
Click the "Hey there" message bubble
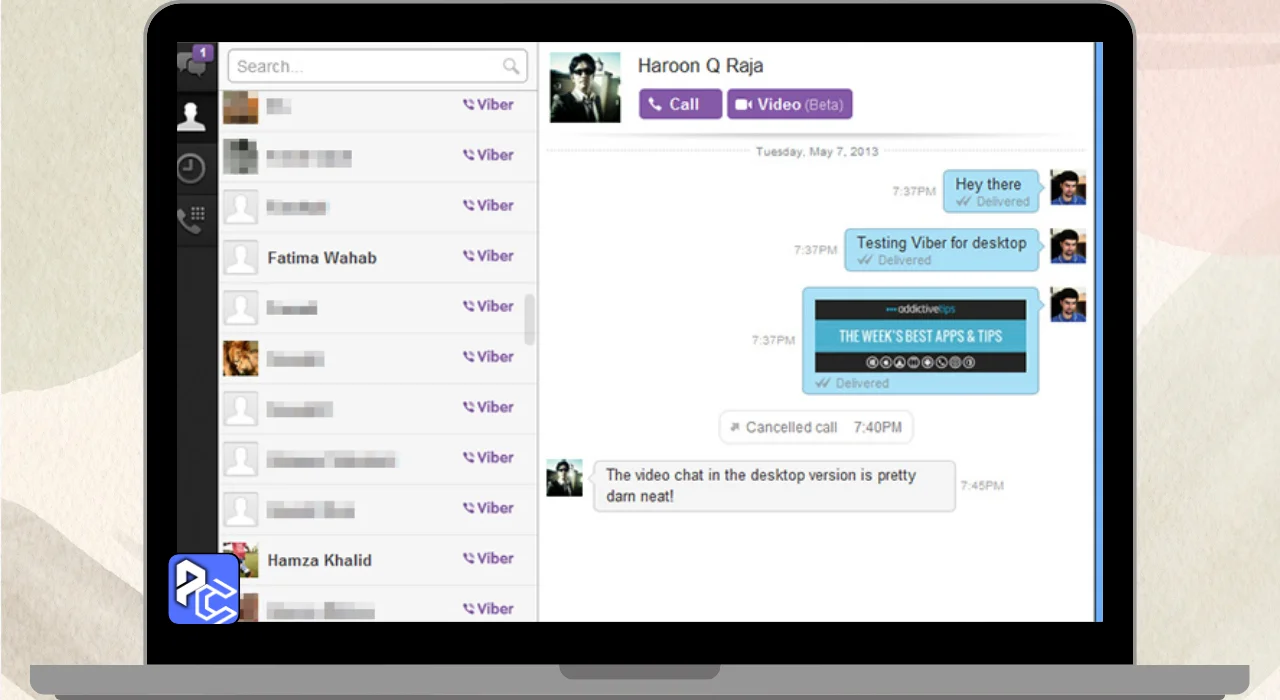(991, 191)
